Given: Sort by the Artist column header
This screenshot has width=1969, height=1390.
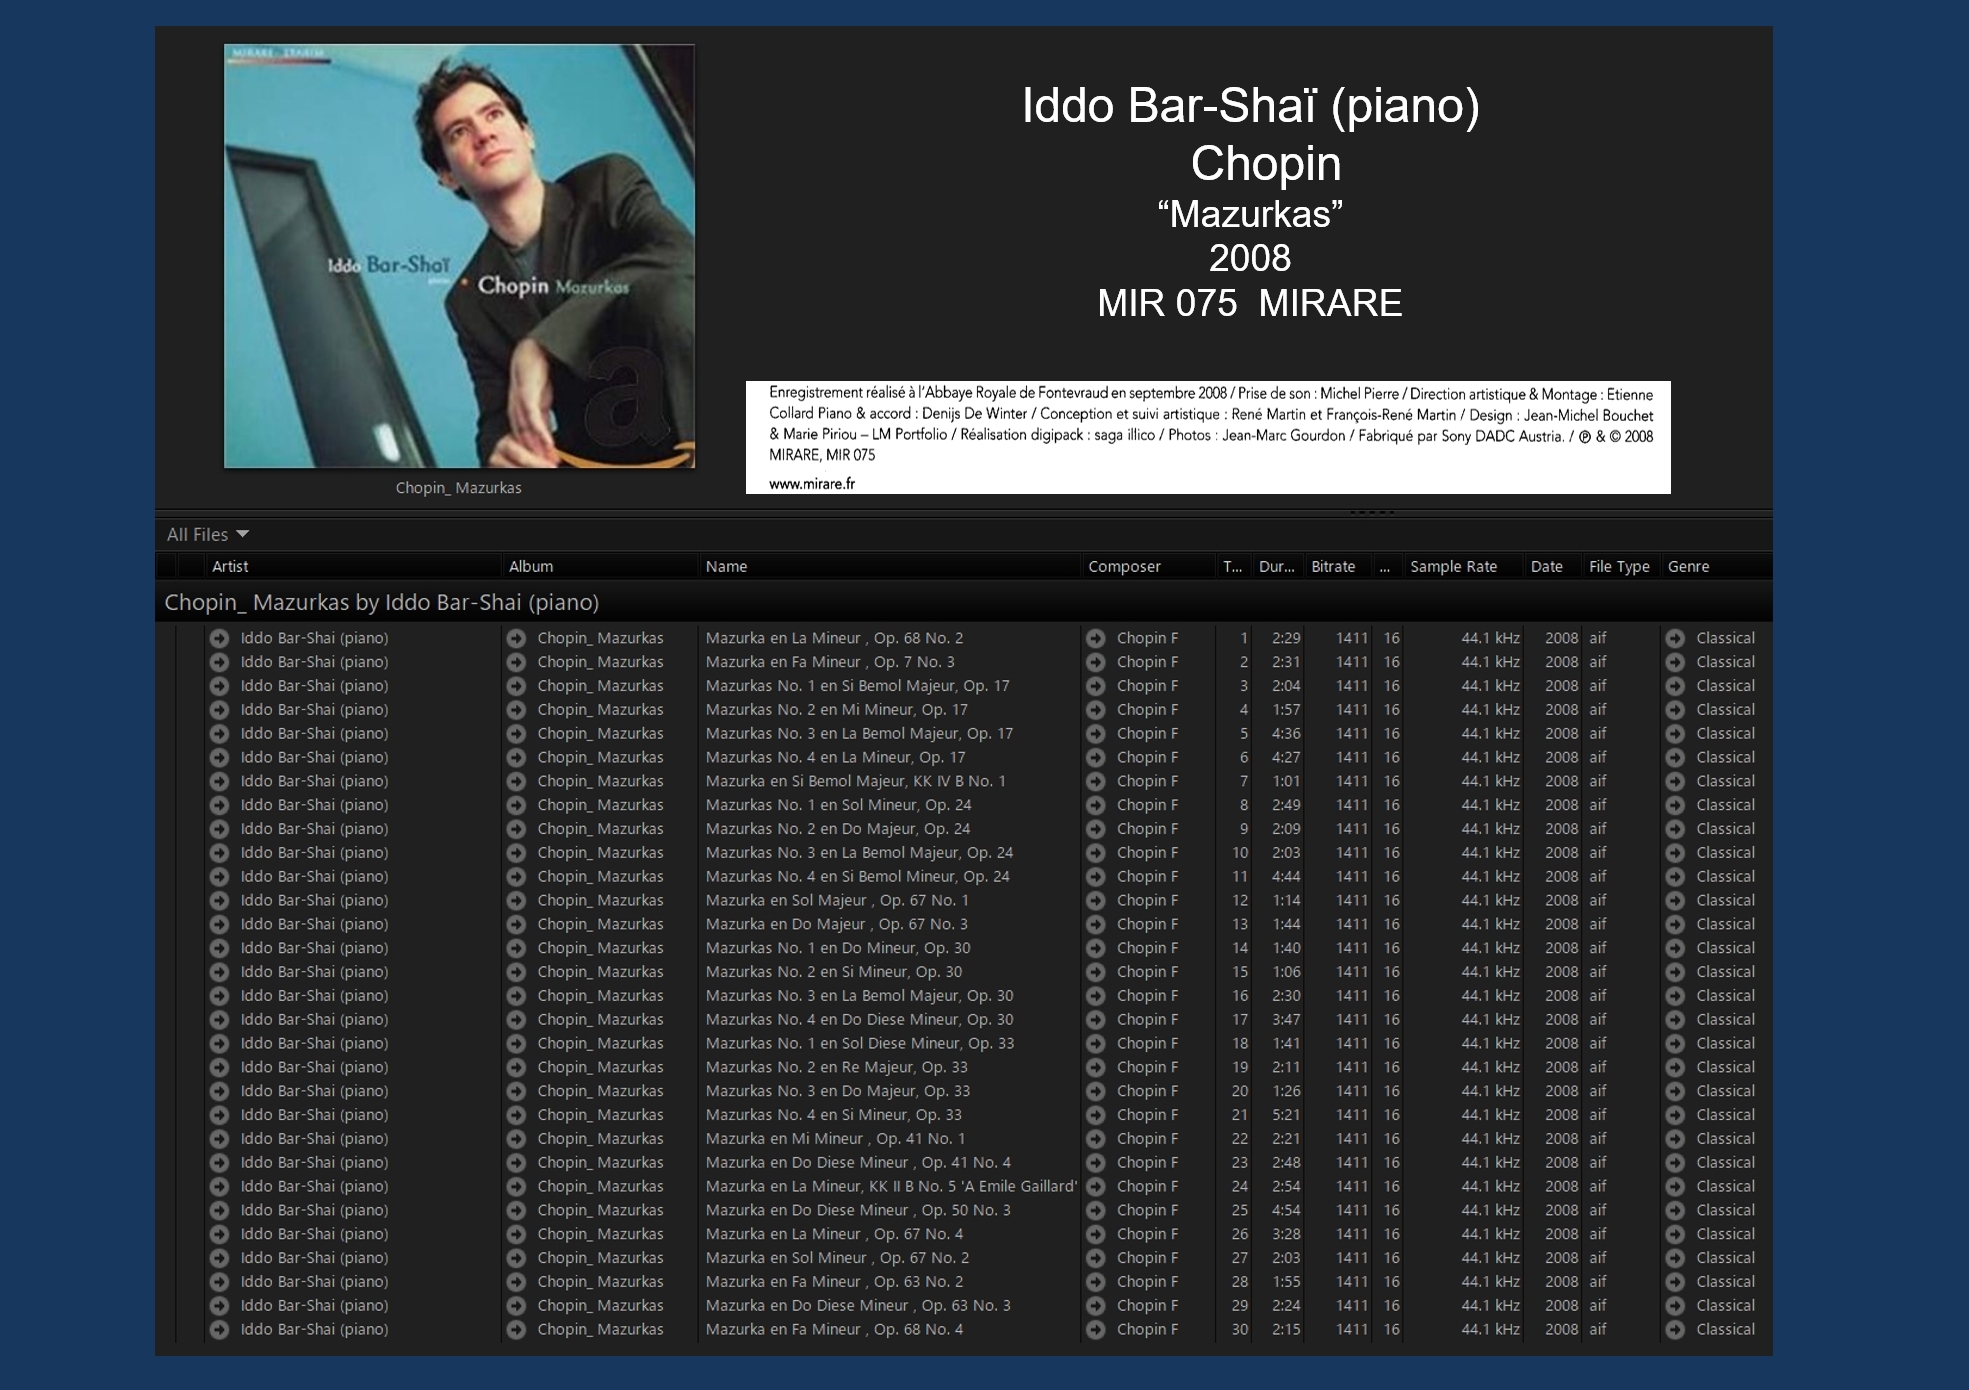Looking at the screenshot, I should (x=230, y=566).
